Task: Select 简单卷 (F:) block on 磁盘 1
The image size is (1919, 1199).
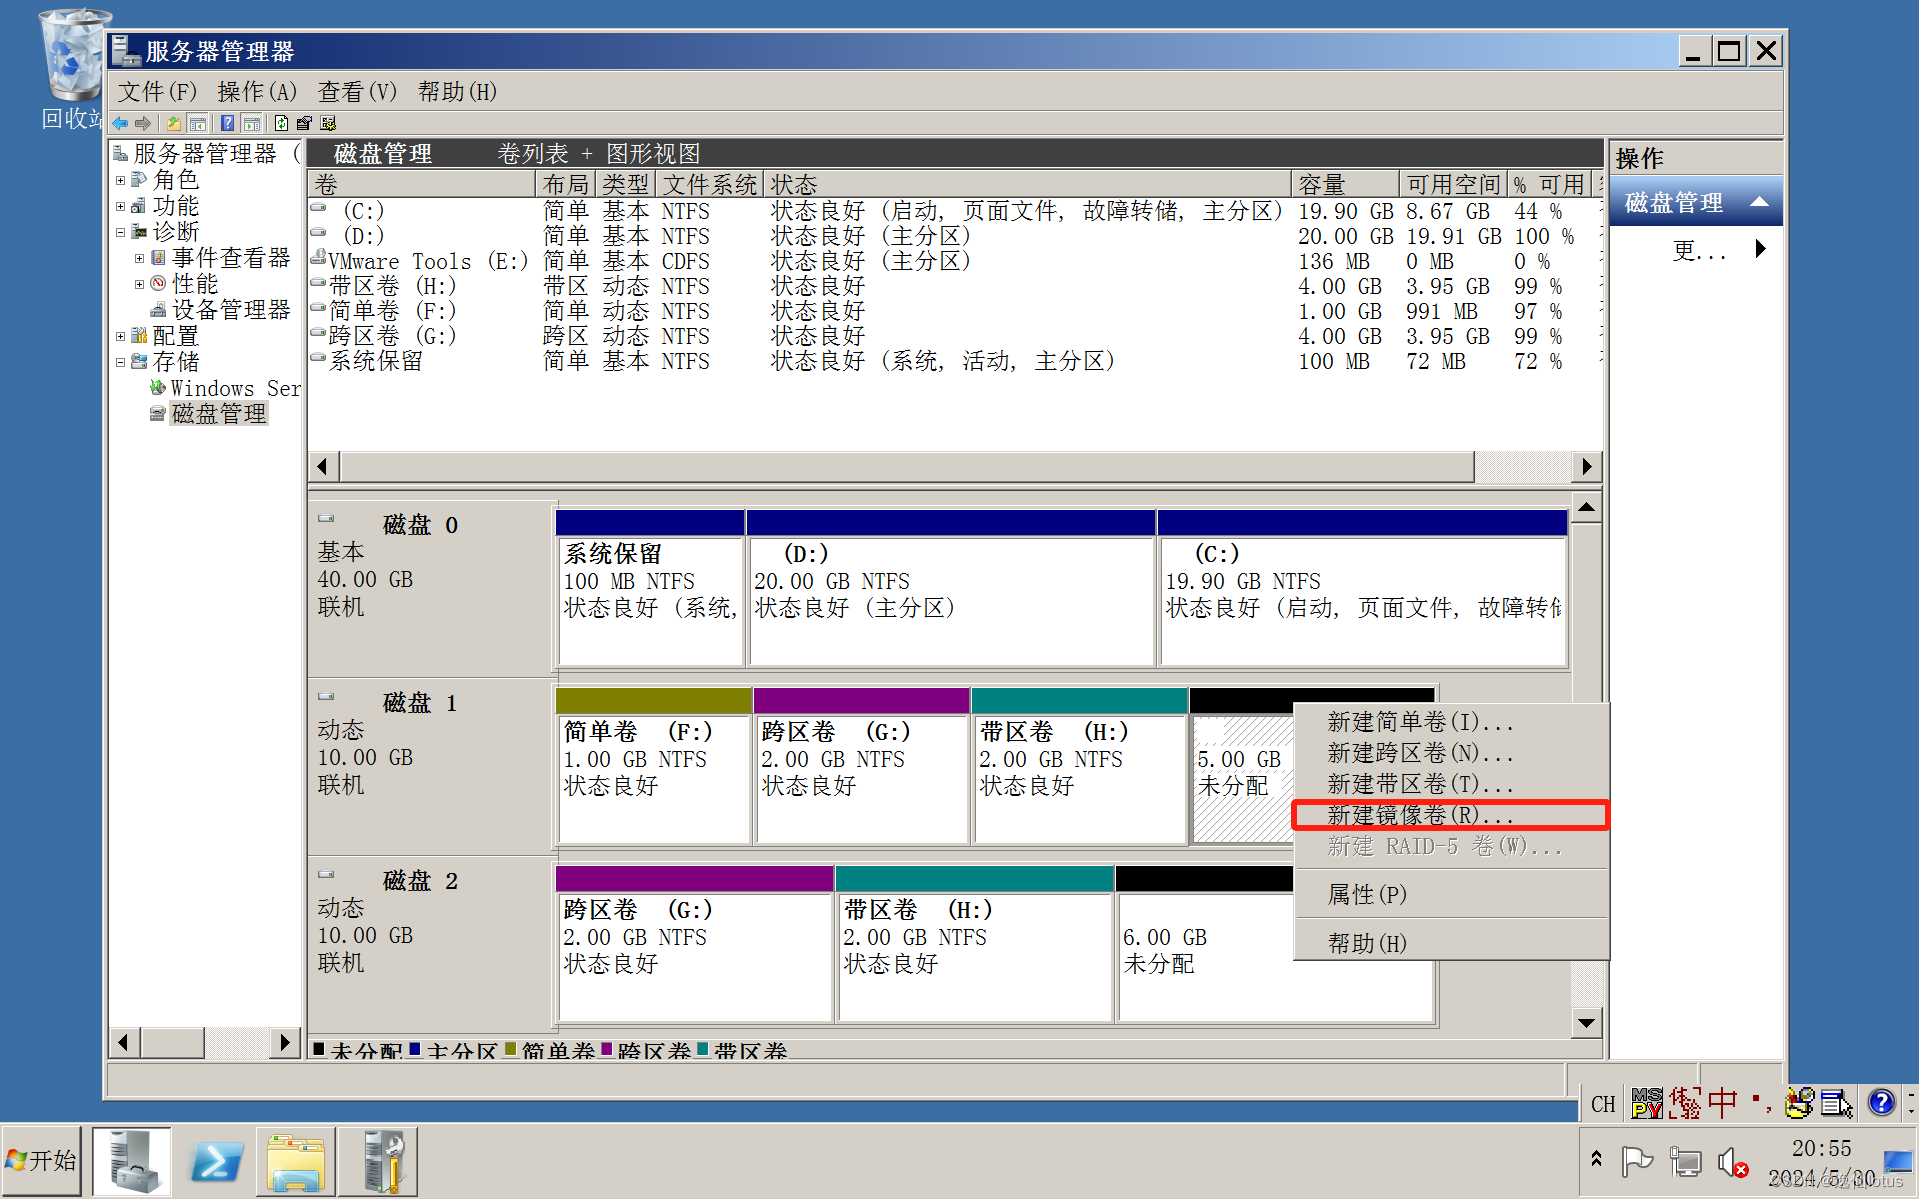Action: (x=654, y=767)
